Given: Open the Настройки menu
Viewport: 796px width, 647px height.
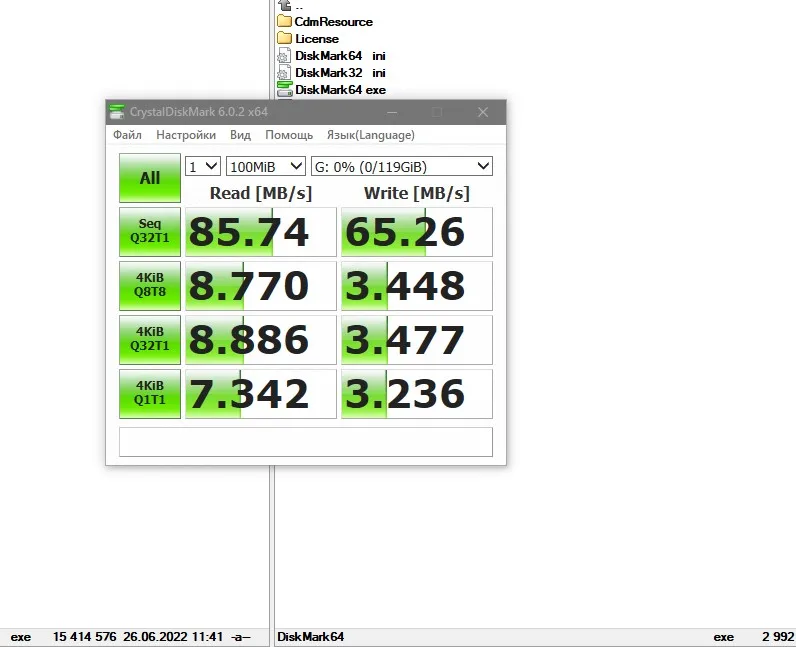Looking at the screenshot, I should coord(186,135).
